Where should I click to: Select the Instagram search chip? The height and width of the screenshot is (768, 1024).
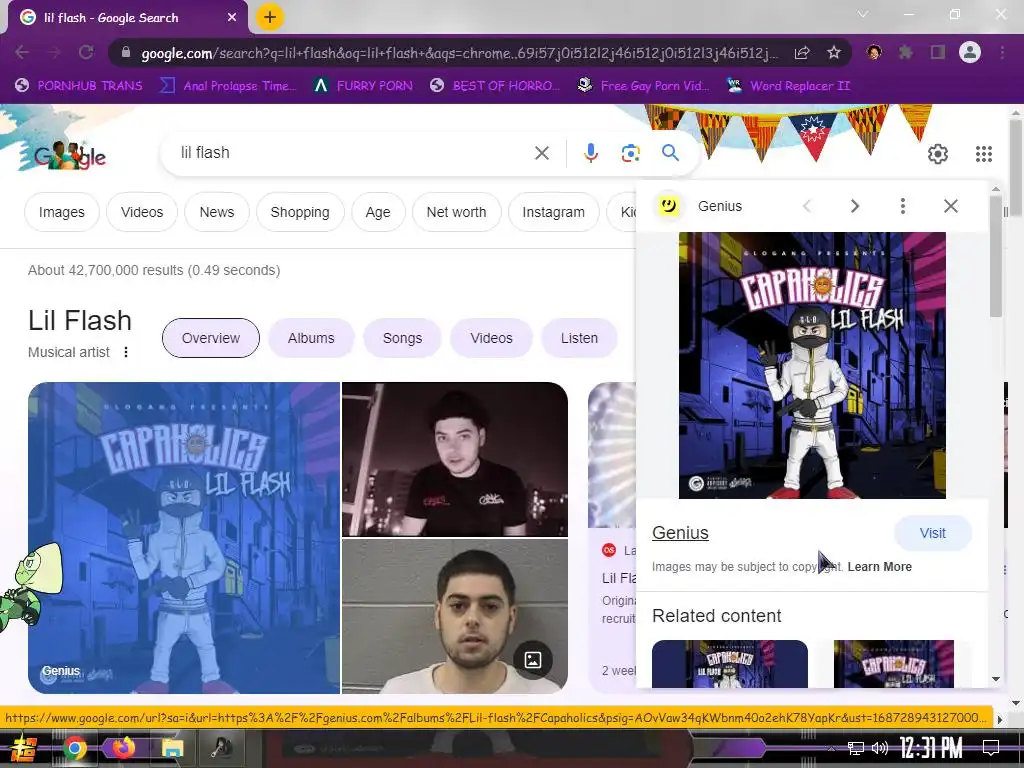click(x=553, y=212)
